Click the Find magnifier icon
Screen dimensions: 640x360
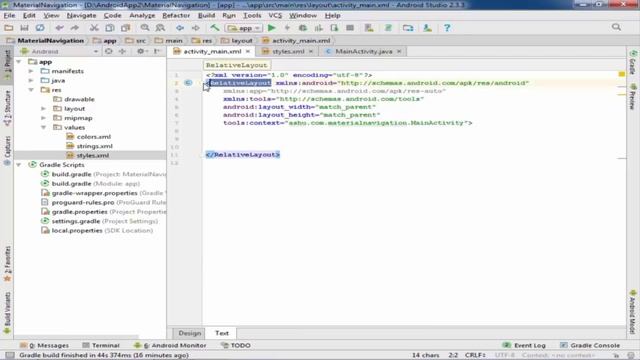click(145, 28)
